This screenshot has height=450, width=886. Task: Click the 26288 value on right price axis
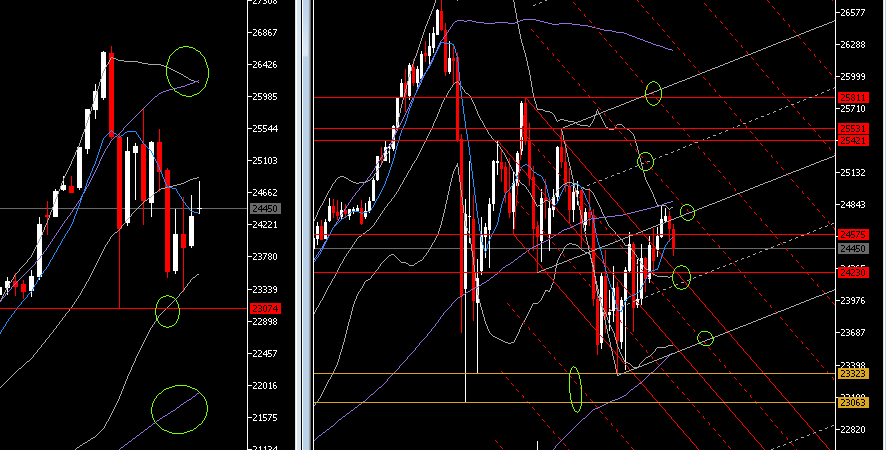pyautogui.click(x=853, y=45)
